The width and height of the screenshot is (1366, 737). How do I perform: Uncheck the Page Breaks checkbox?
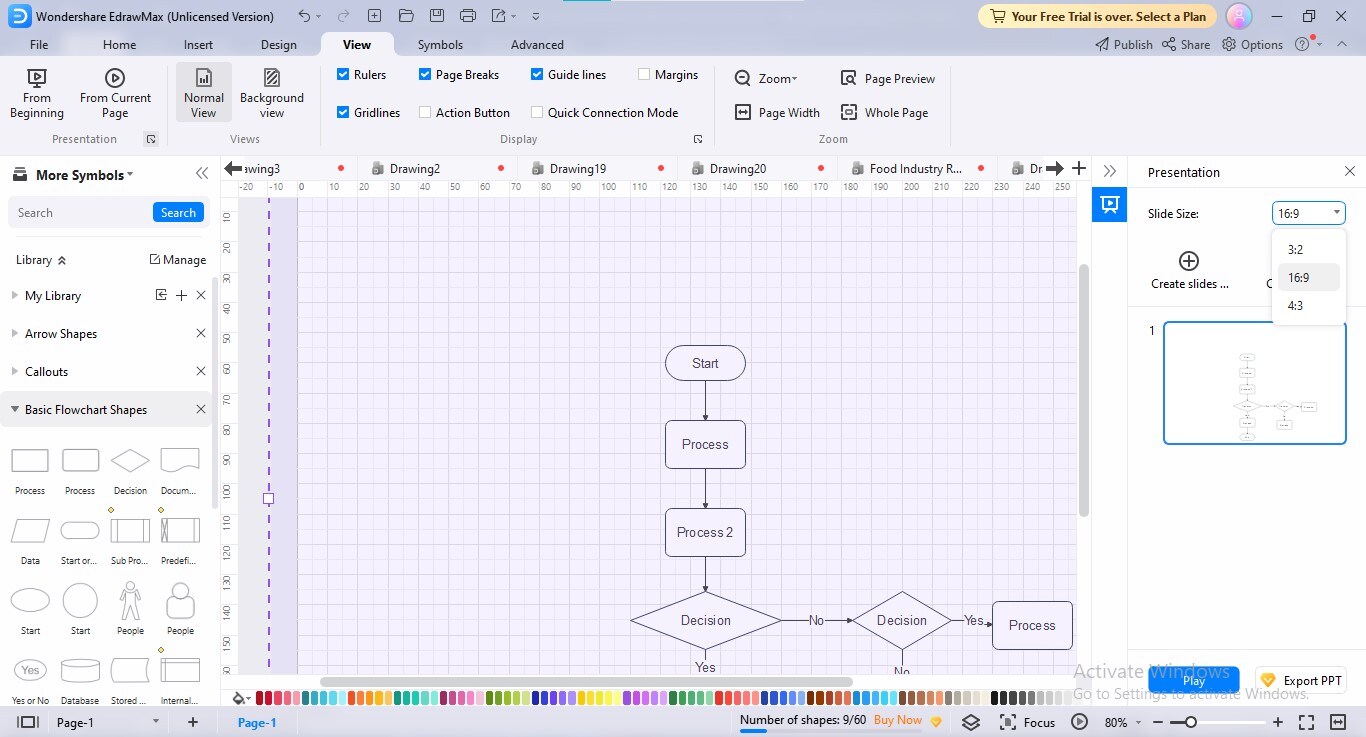425,75
